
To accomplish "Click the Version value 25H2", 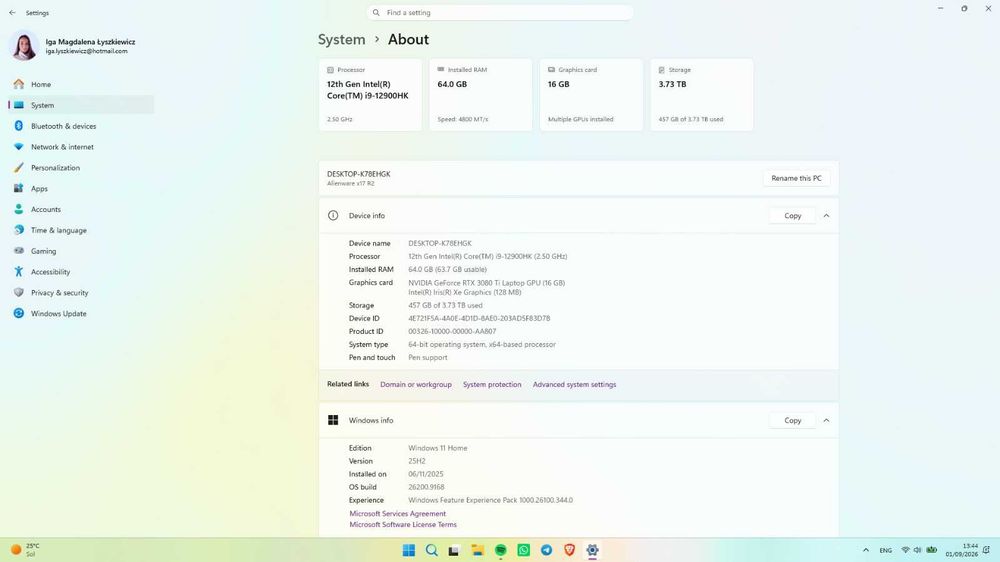I will pos(416,461).
